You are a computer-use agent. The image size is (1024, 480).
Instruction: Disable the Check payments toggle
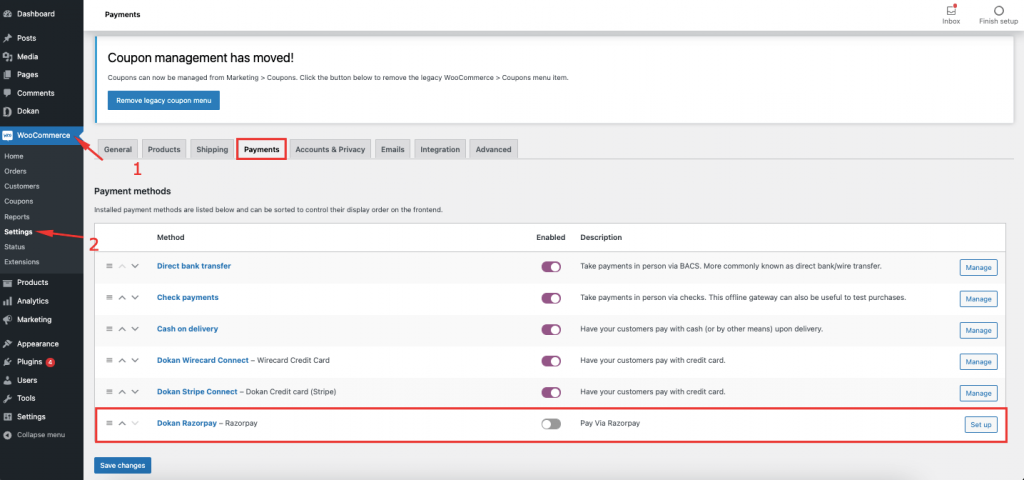[x=551, y=298]
